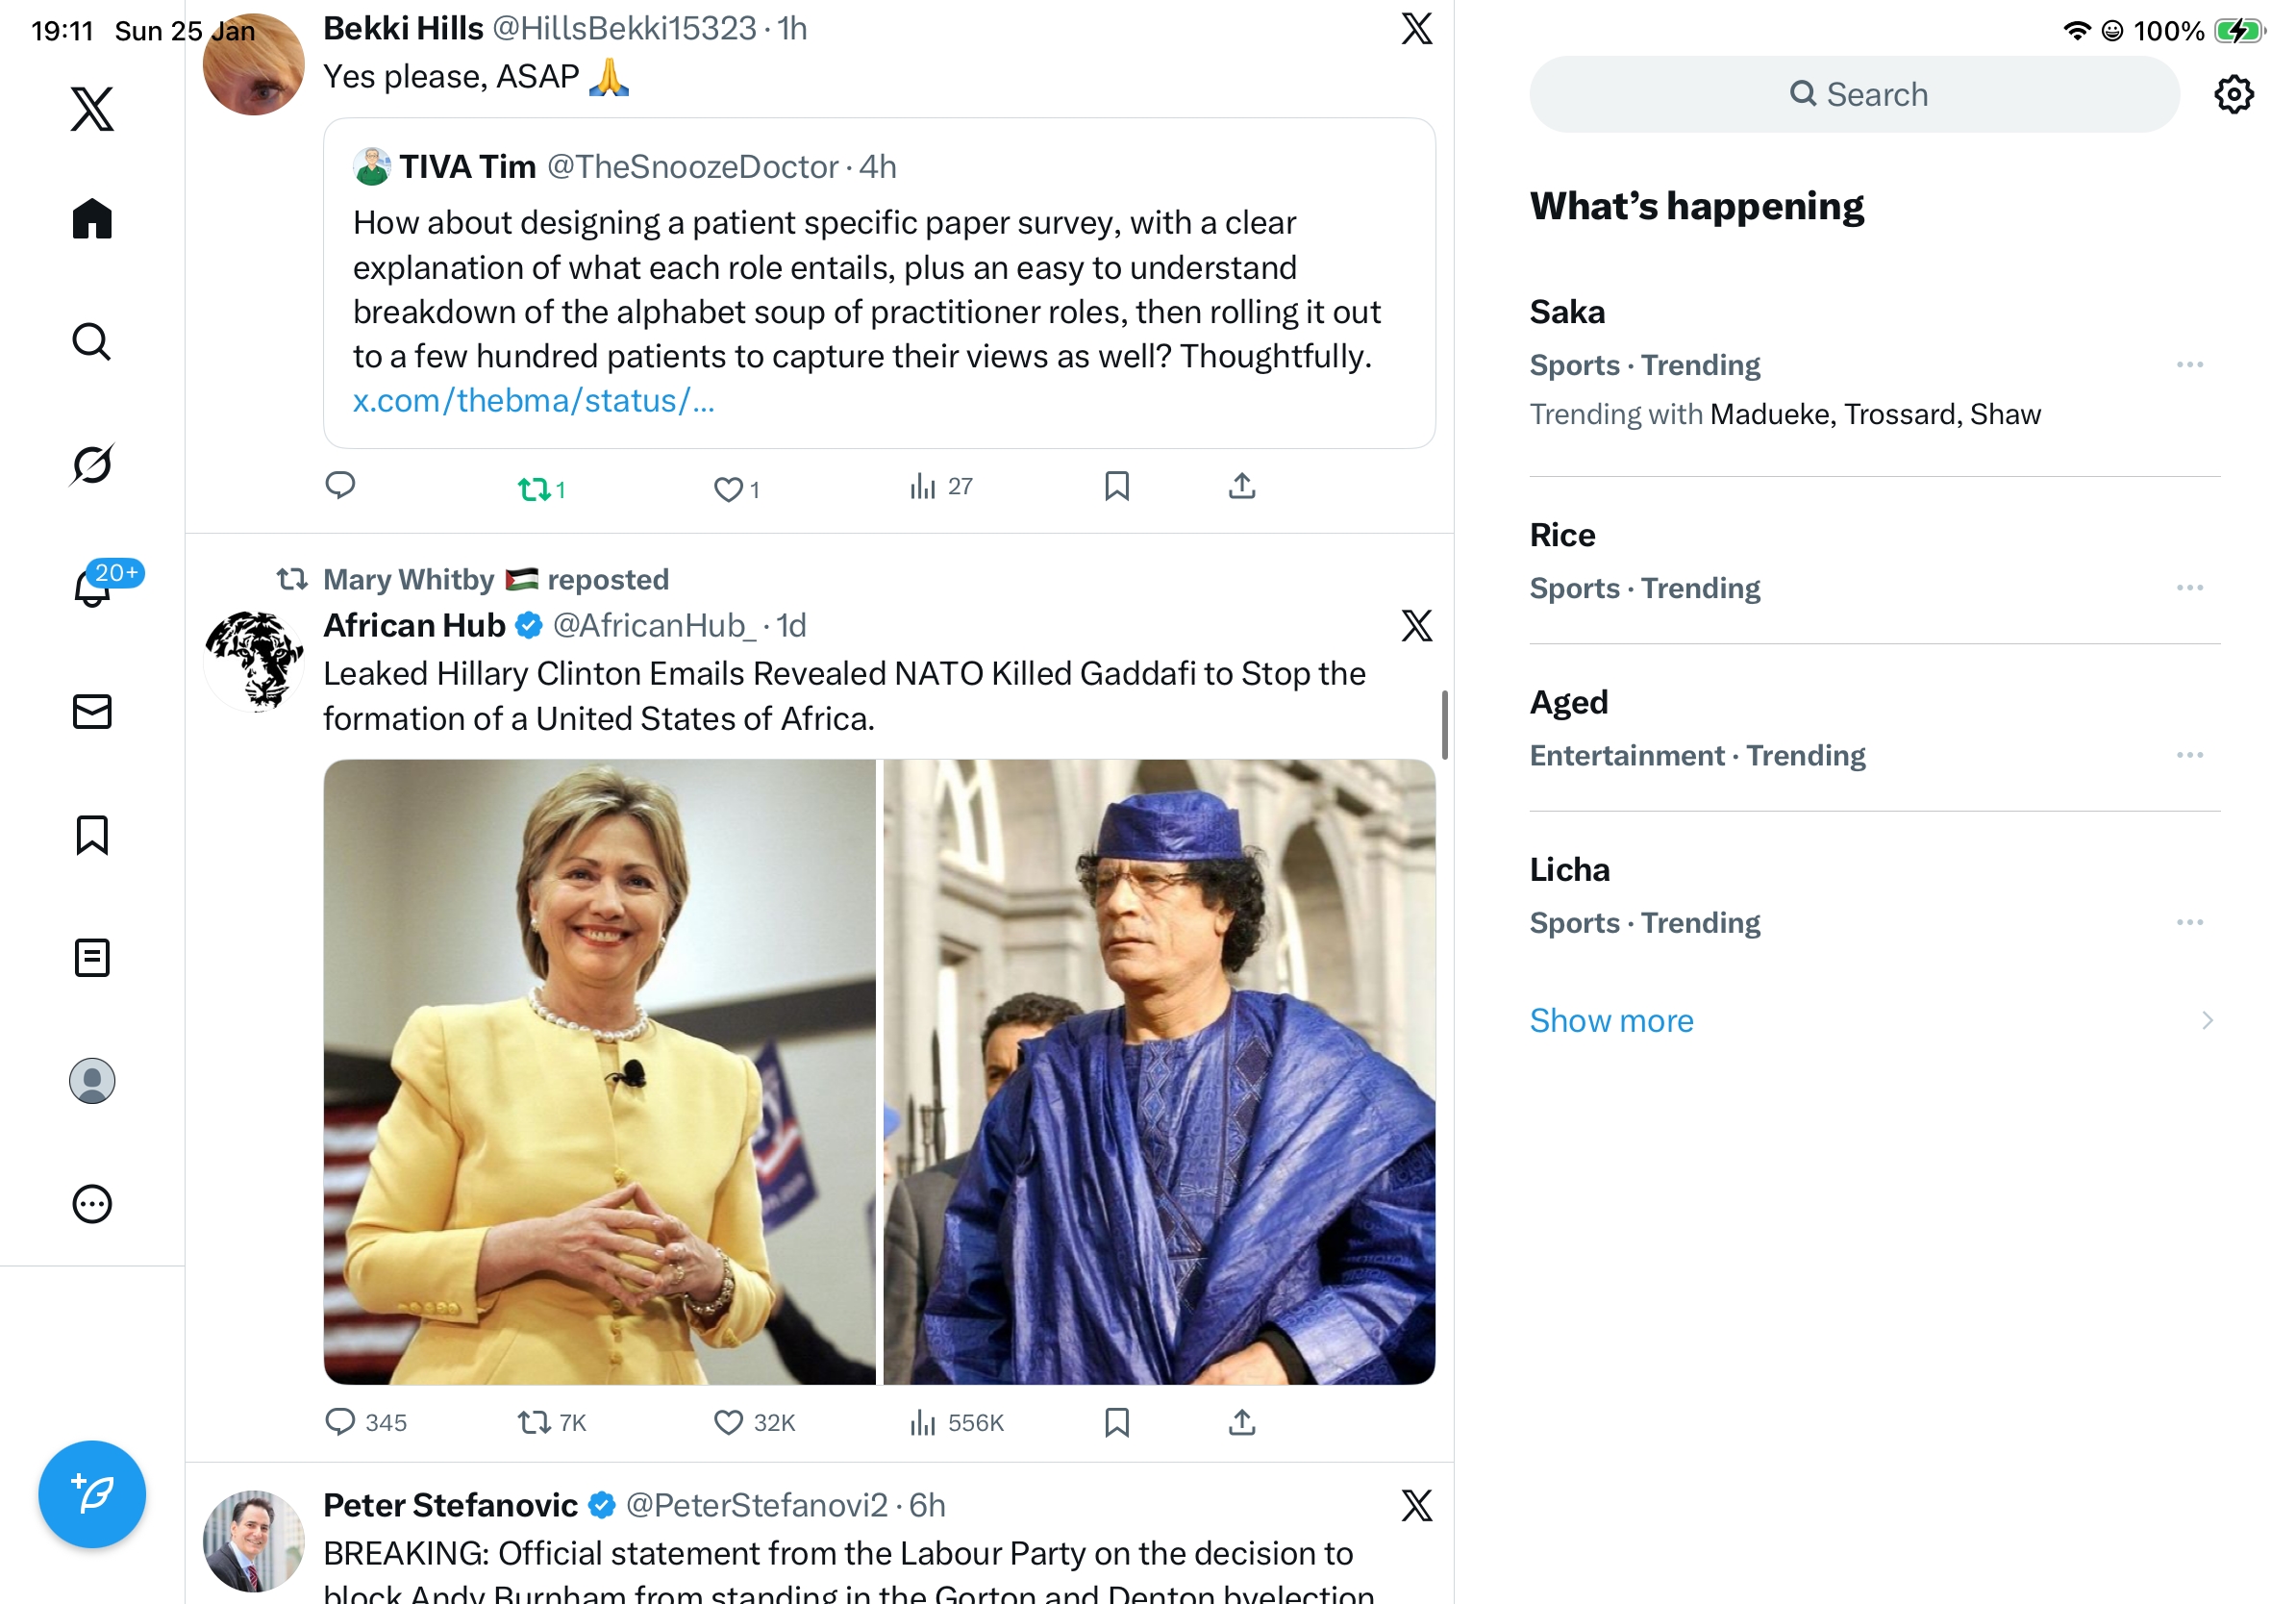The height and width of the screenshot is (1604, 2296).
Task: Bookmark the African Hub post
Action: (x=1116, y=1422)
